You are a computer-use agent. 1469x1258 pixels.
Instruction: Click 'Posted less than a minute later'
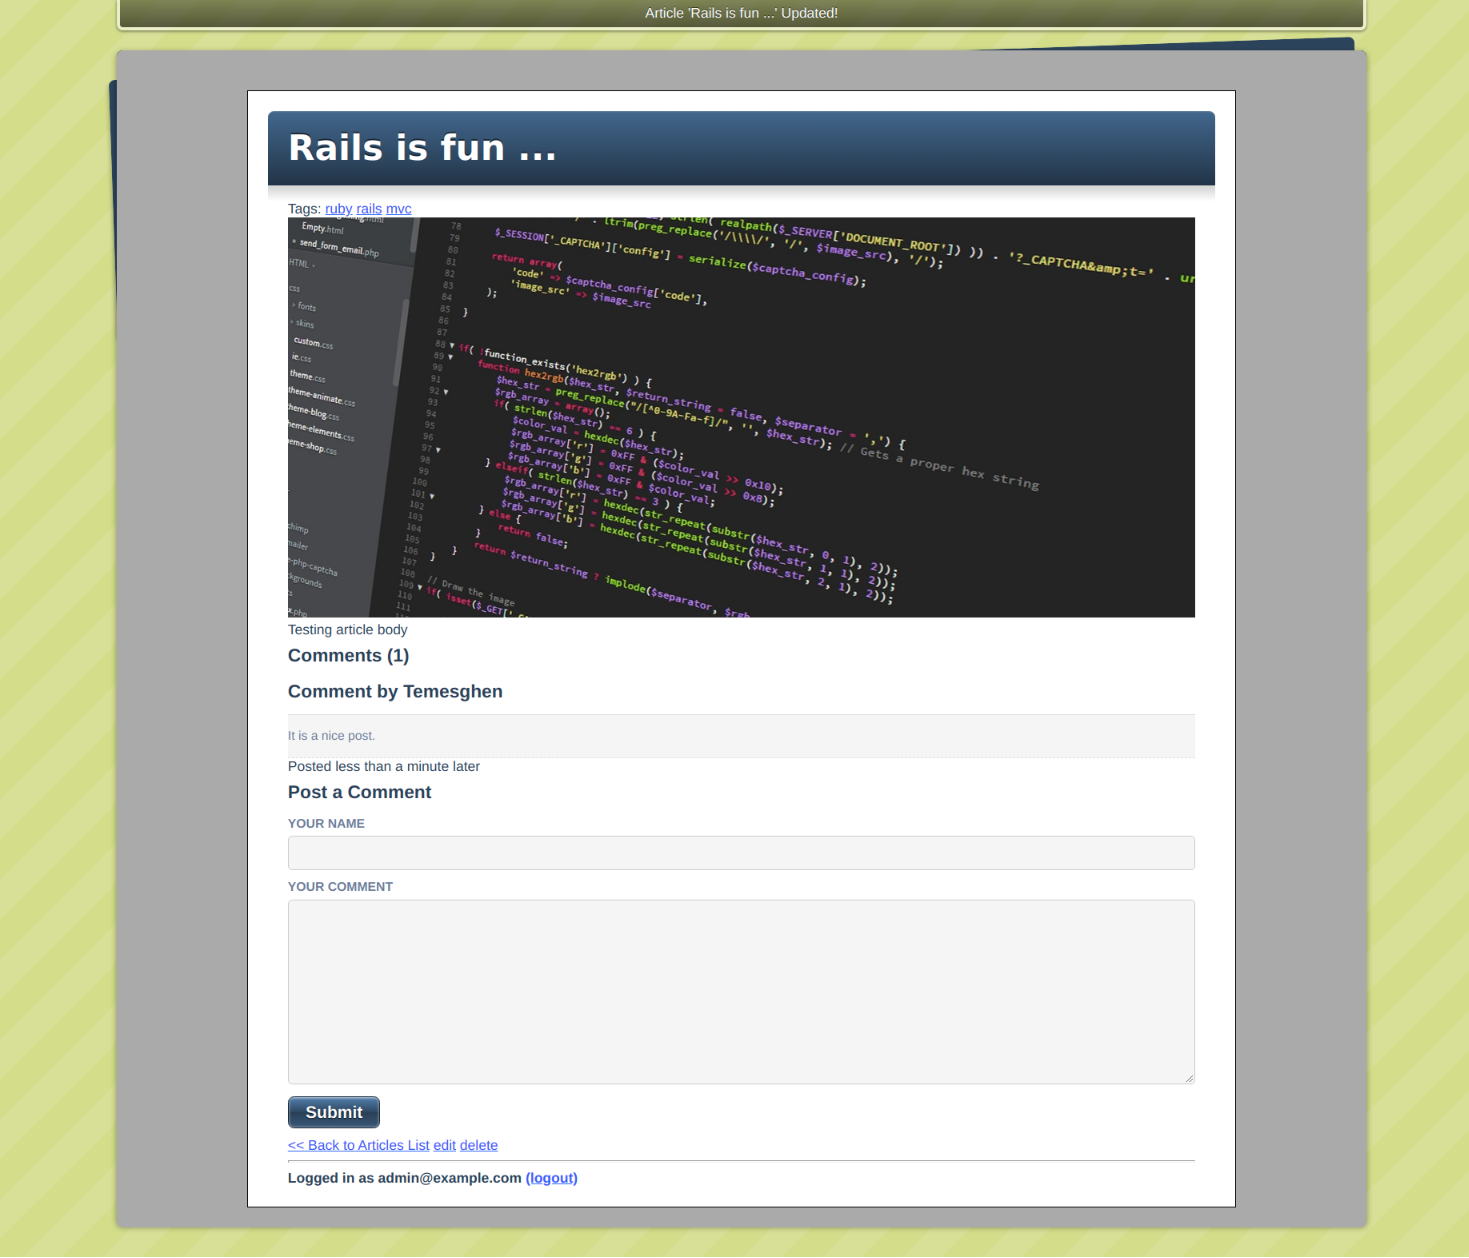tap(384, 766)
